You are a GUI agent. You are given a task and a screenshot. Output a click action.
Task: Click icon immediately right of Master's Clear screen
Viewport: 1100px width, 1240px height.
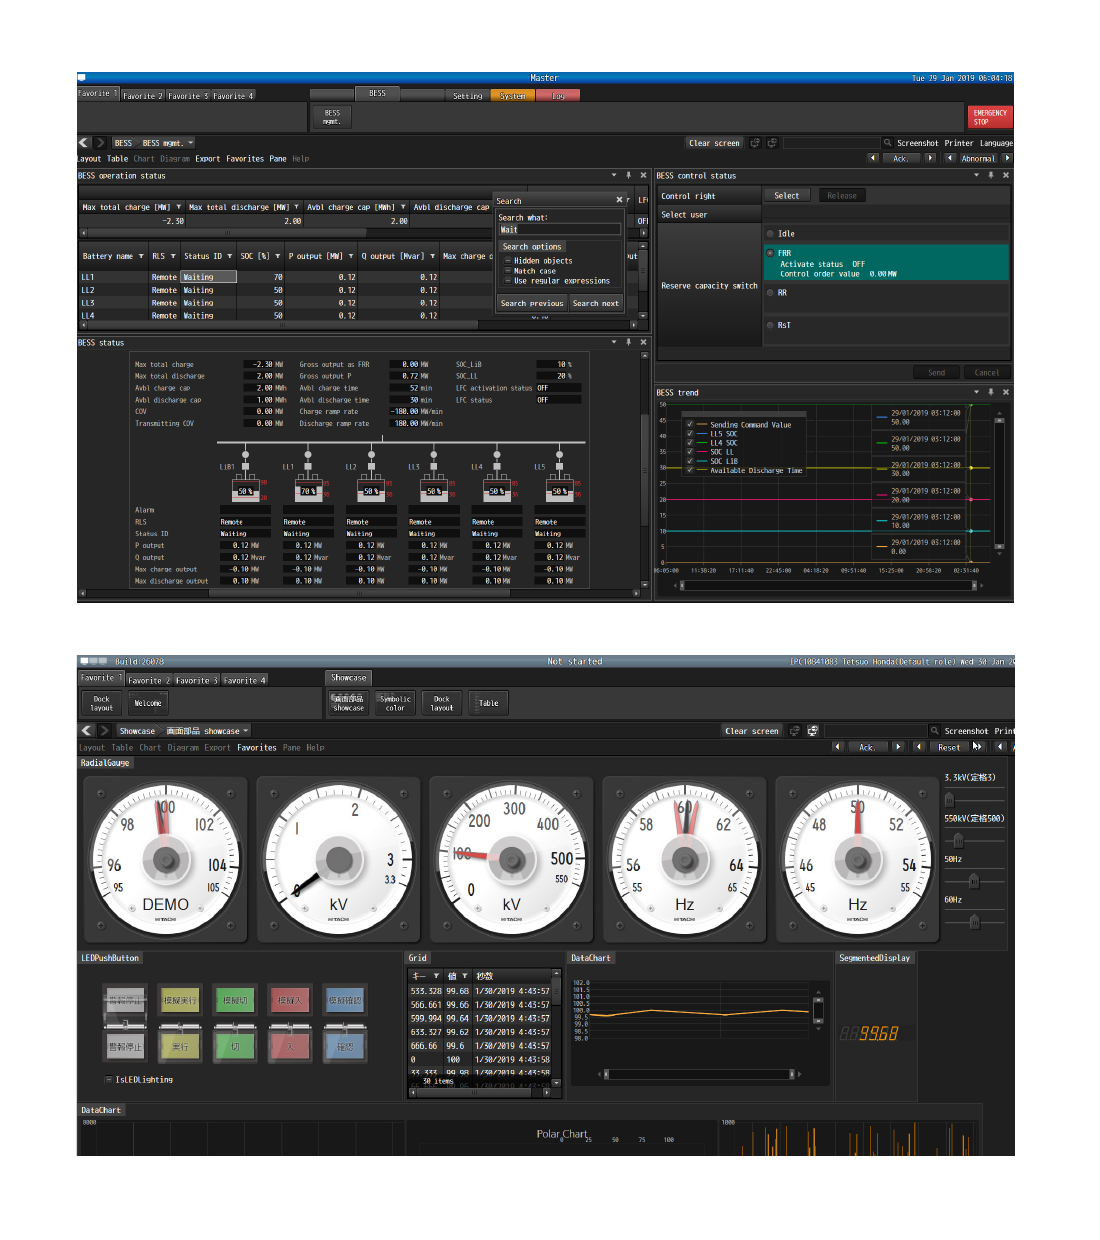tap(755, 143)
